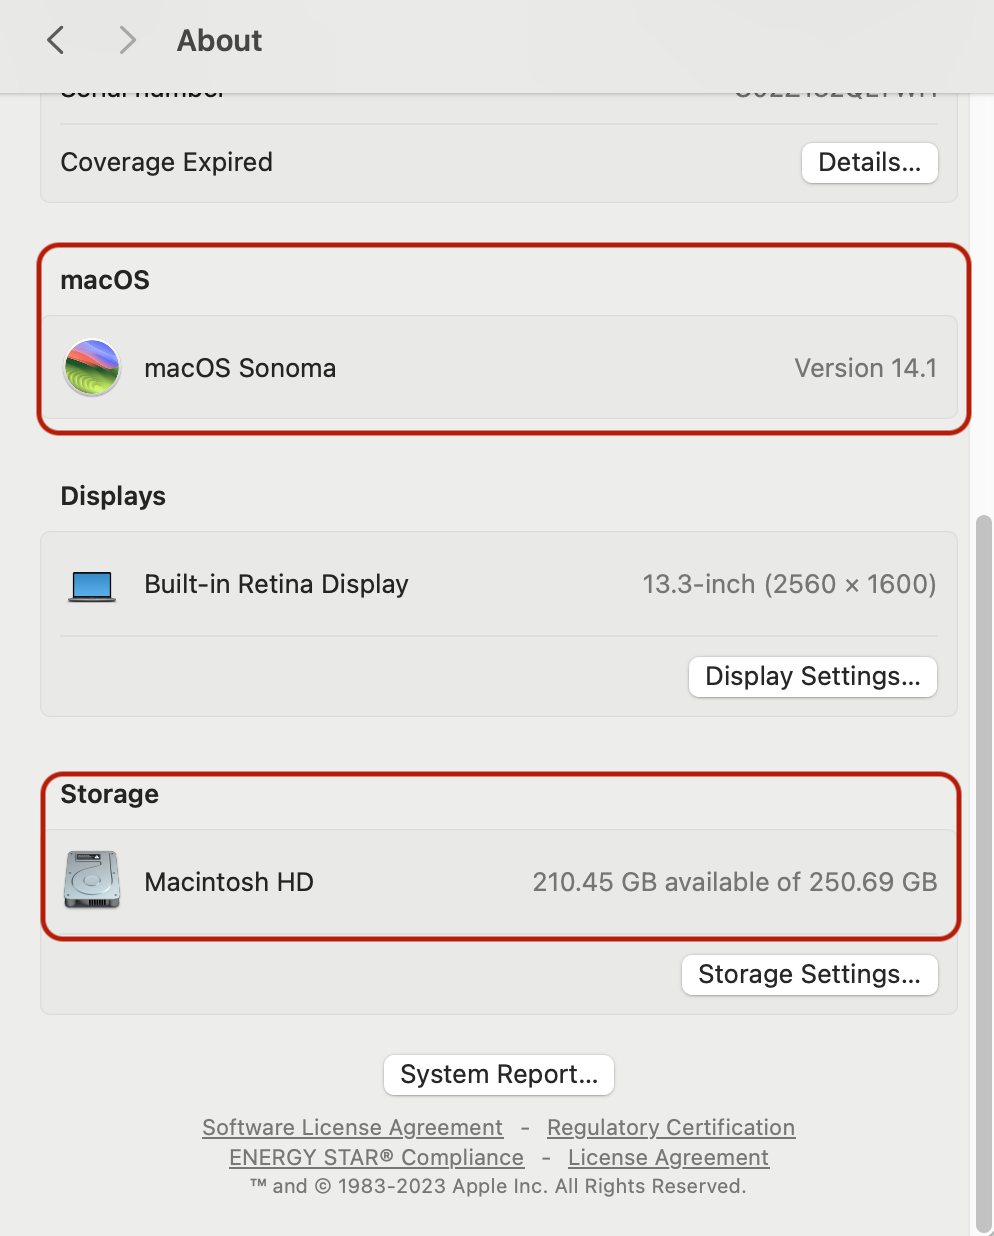Click the Version 14.1 text
This screenshot has width=994, height=1236.
point(866,368)
